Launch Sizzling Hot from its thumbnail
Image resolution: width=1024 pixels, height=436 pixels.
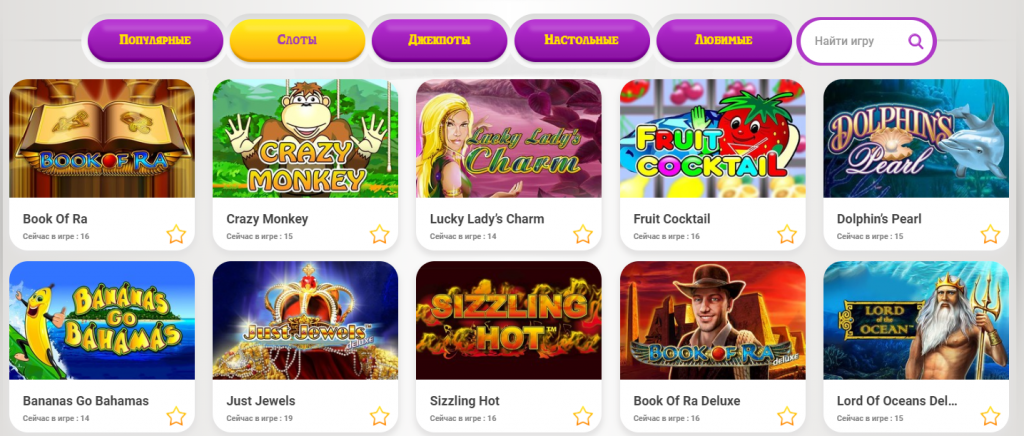[x=509, y=320]
